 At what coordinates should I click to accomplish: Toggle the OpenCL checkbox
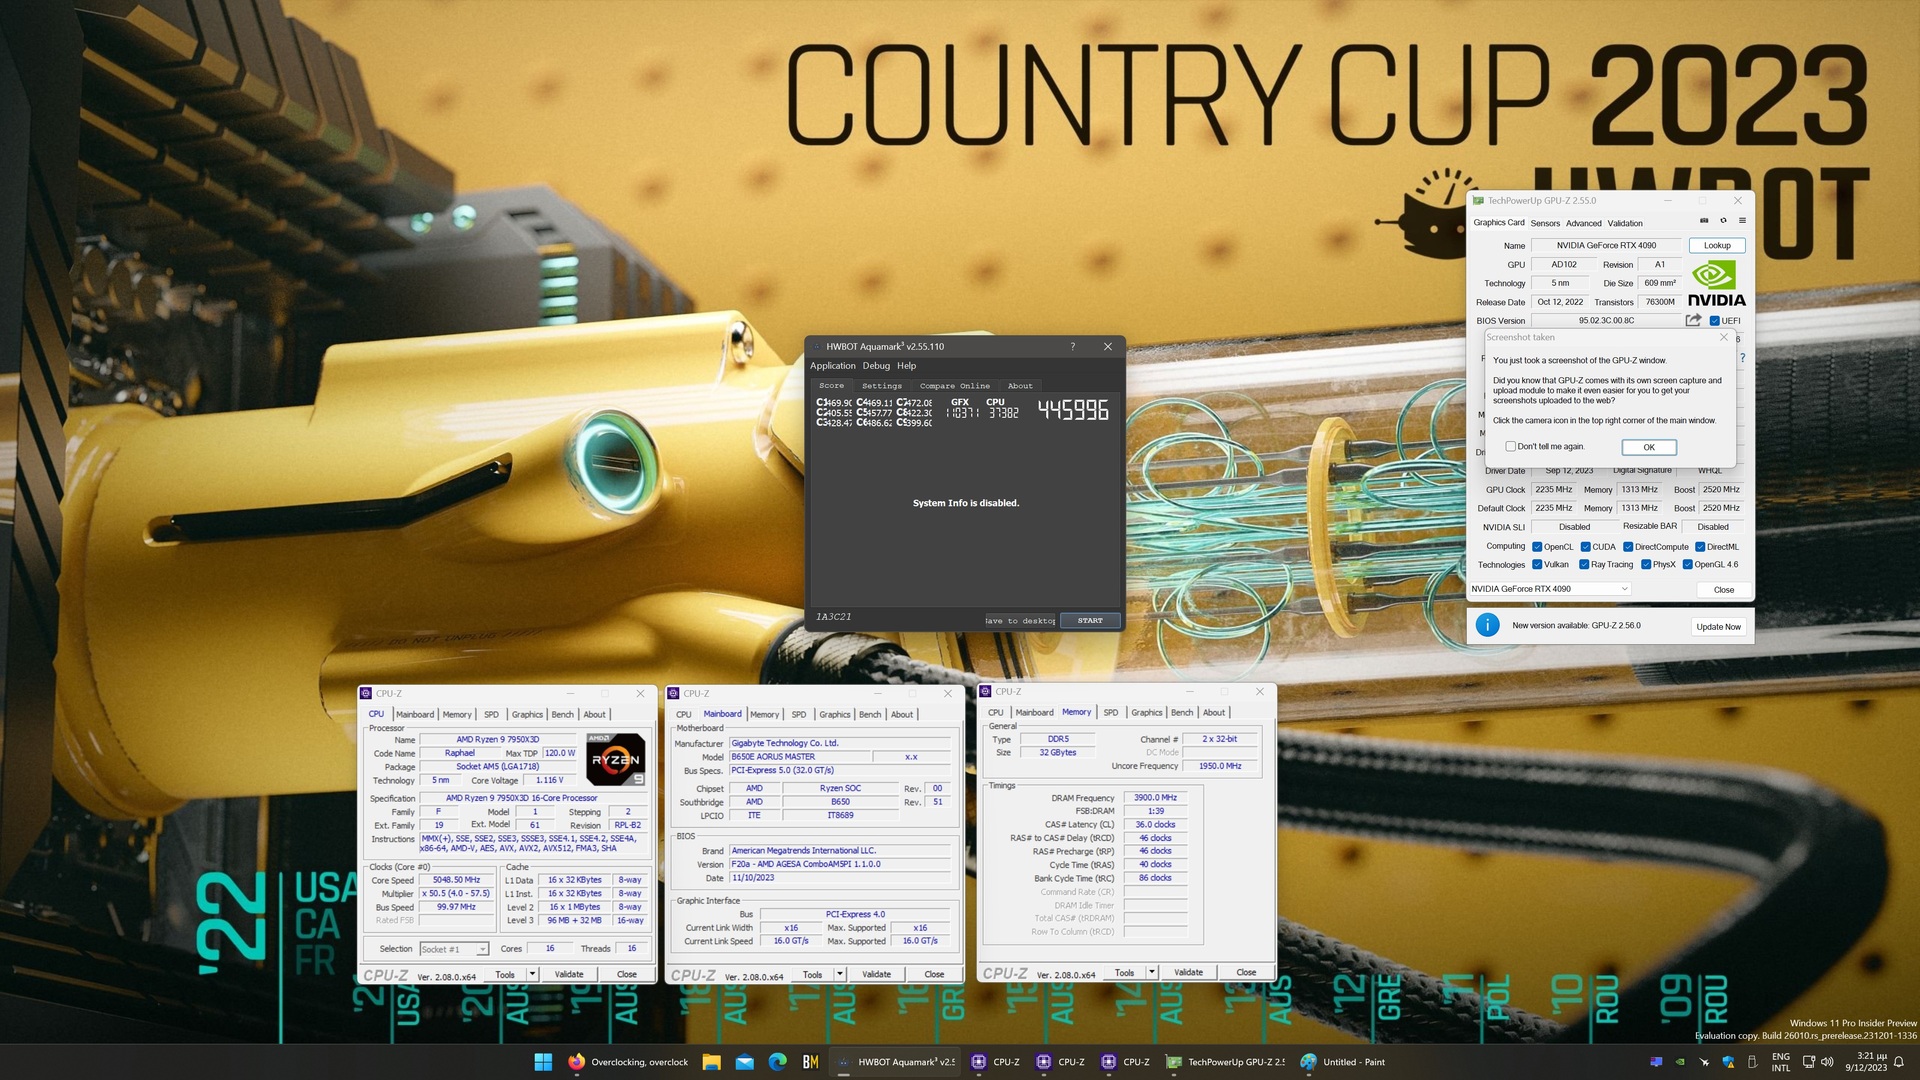click(1537, 547)
